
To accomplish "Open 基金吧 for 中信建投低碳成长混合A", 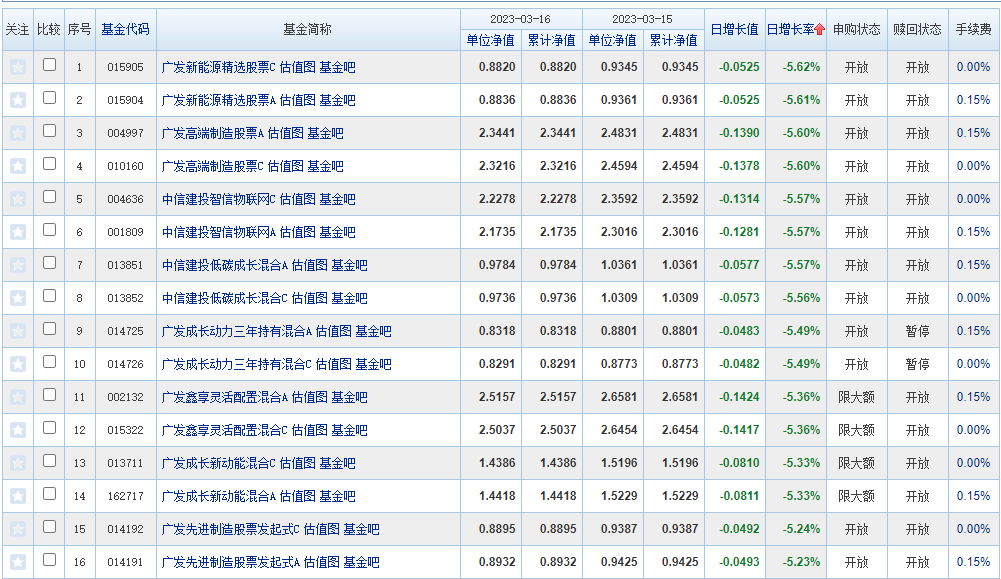I will point(349,265).
